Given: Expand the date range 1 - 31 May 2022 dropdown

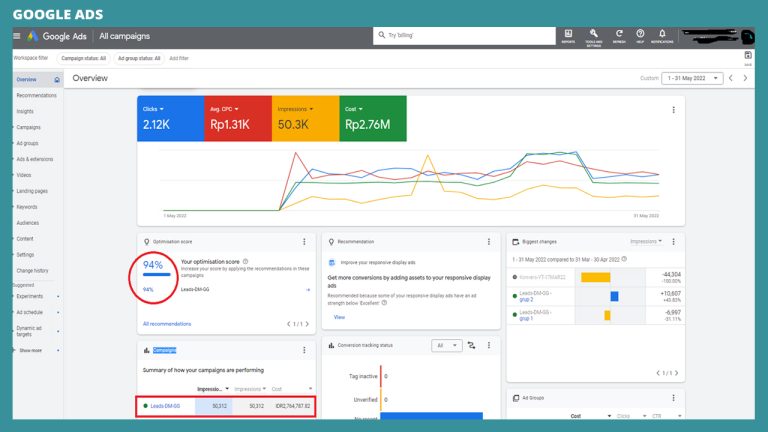Looking at the screenshot, I should click(693, 78).
